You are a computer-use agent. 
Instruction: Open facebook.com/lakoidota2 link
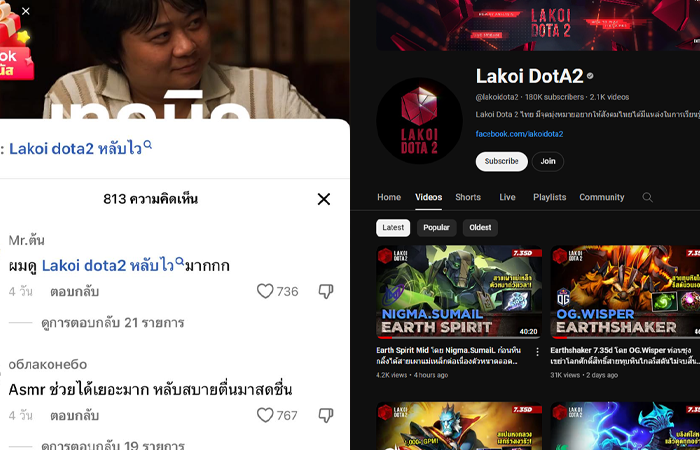519,134
